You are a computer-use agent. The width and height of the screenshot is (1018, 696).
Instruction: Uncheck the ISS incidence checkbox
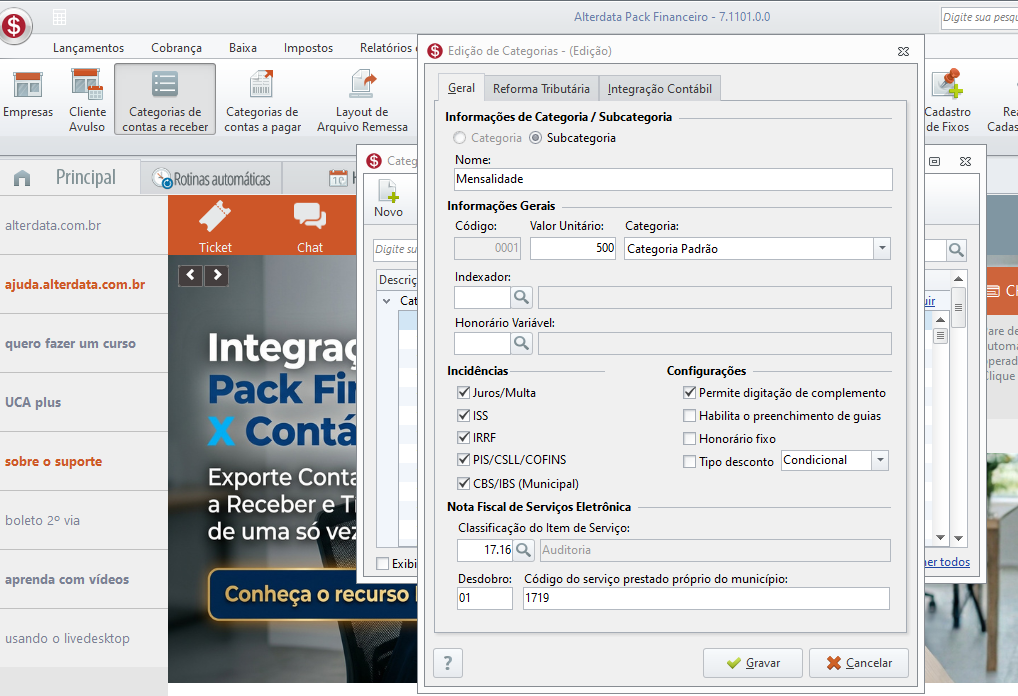464,416
